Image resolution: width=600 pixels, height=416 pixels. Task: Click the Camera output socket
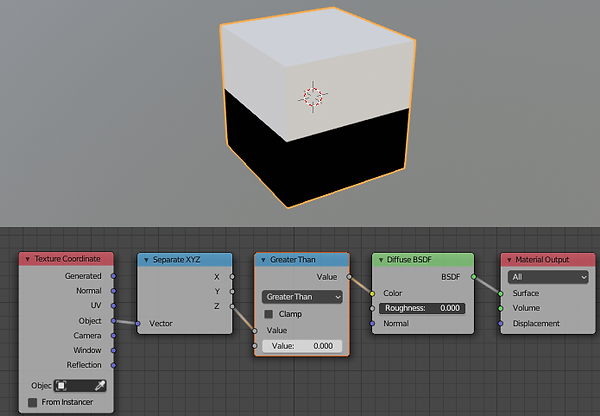(x=113, y=336)
